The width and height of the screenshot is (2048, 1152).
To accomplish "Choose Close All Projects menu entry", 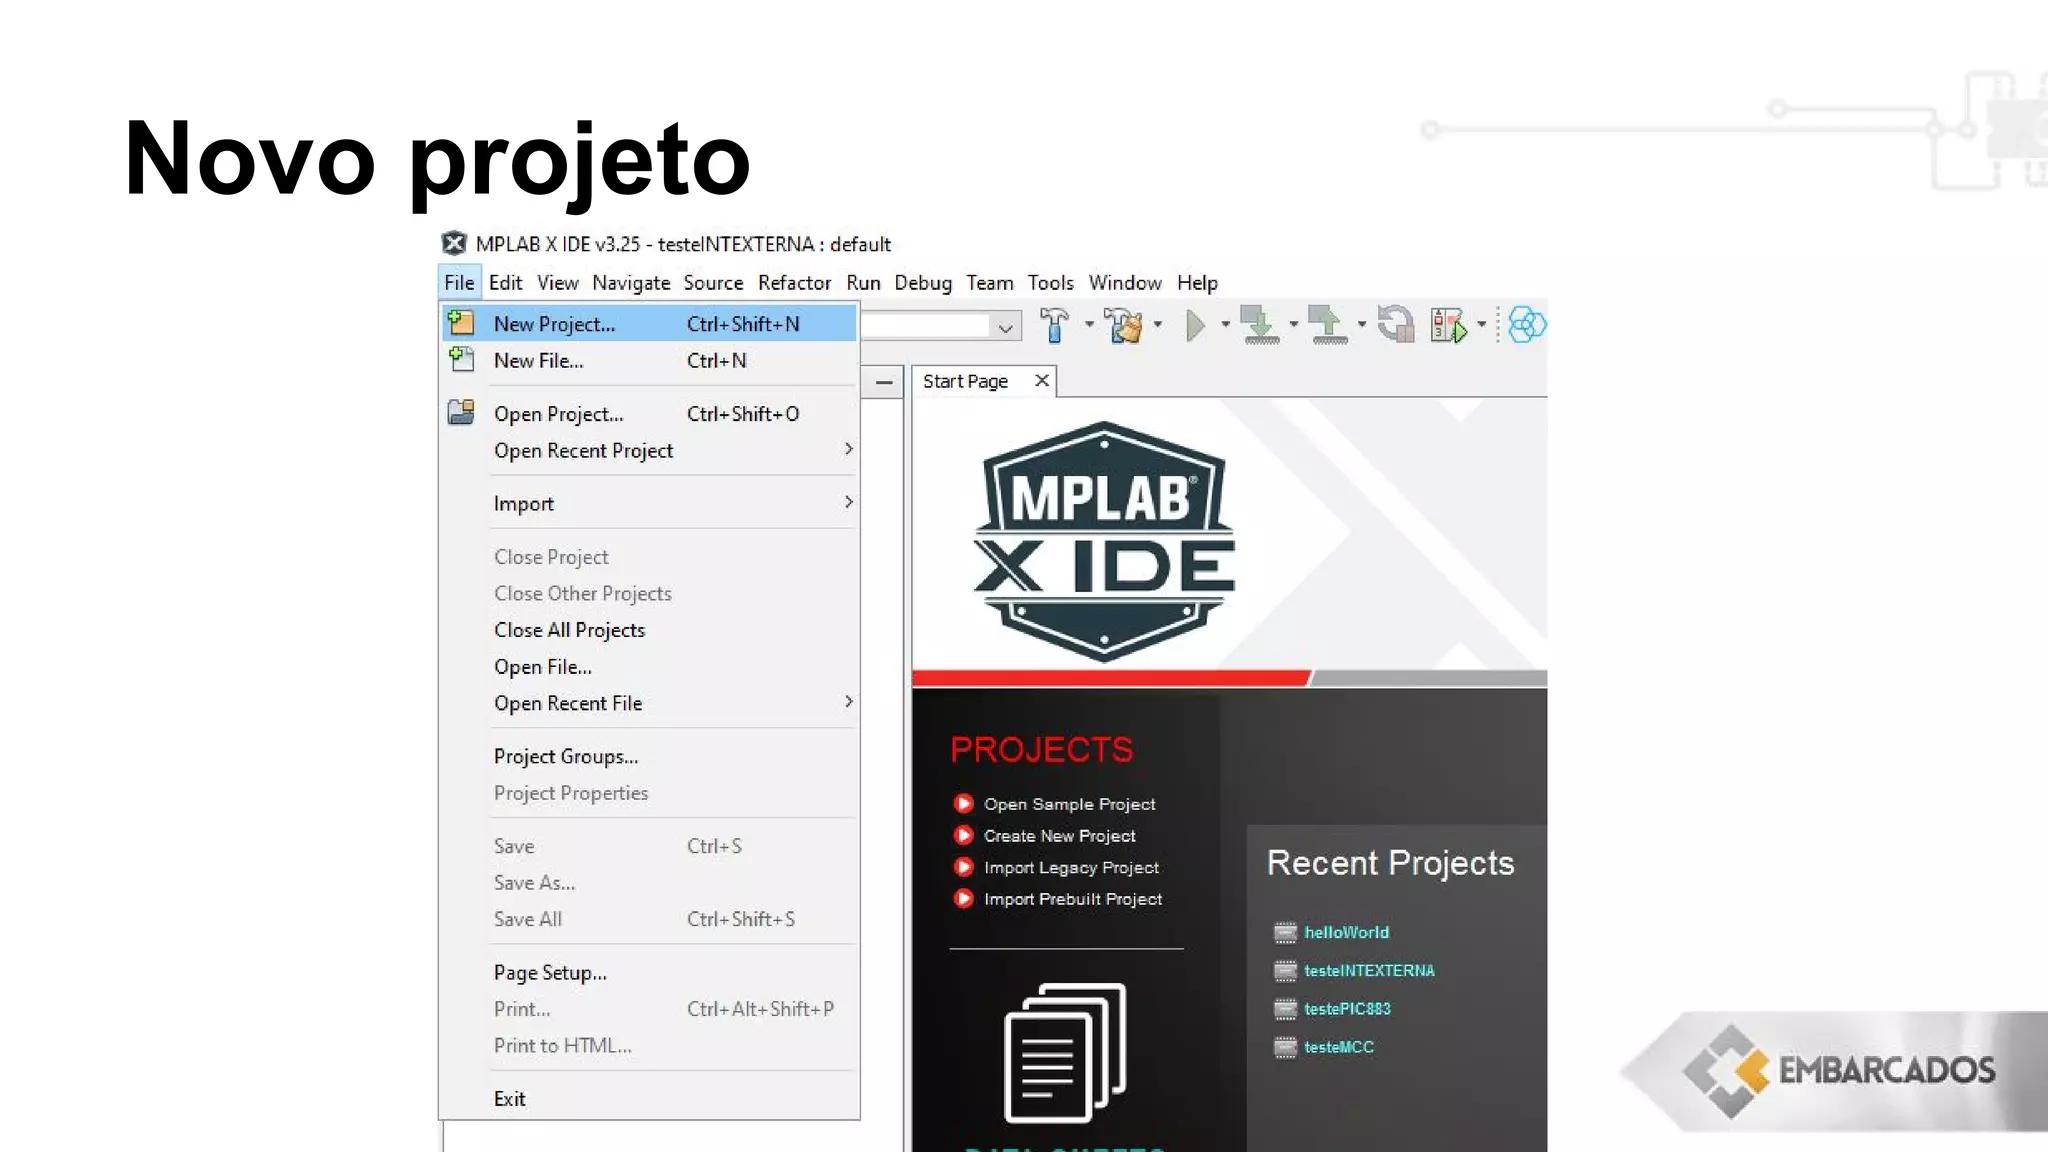I will click(649, 630).
